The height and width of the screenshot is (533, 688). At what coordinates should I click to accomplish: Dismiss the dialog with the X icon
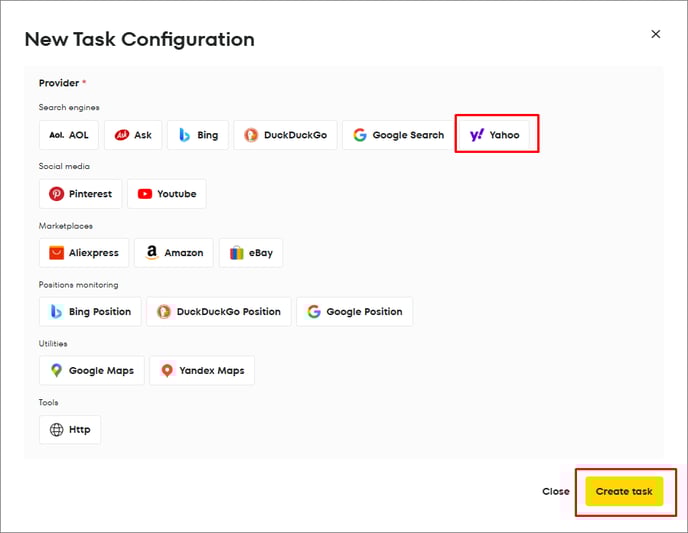coord(656,34)
